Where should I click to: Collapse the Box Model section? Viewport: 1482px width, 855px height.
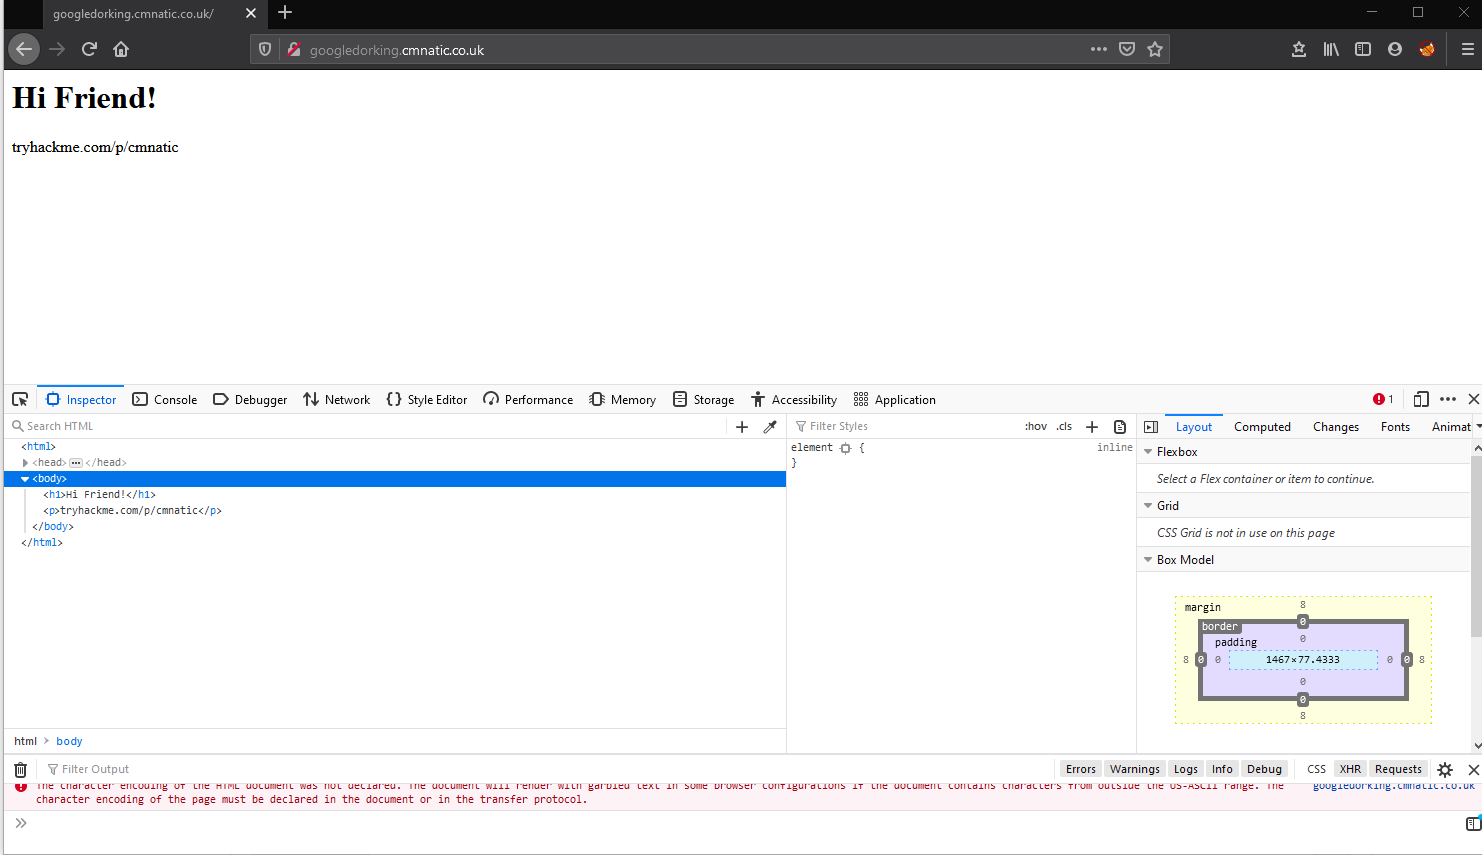tap(1148, 560)
